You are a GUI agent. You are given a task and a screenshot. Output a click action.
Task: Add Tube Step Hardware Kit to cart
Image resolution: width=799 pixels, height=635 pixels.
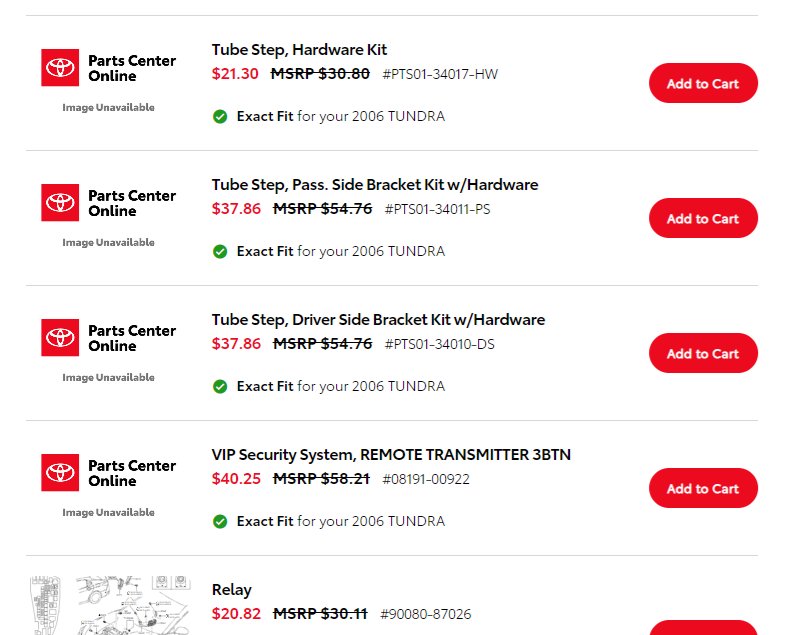coord(703,83)
